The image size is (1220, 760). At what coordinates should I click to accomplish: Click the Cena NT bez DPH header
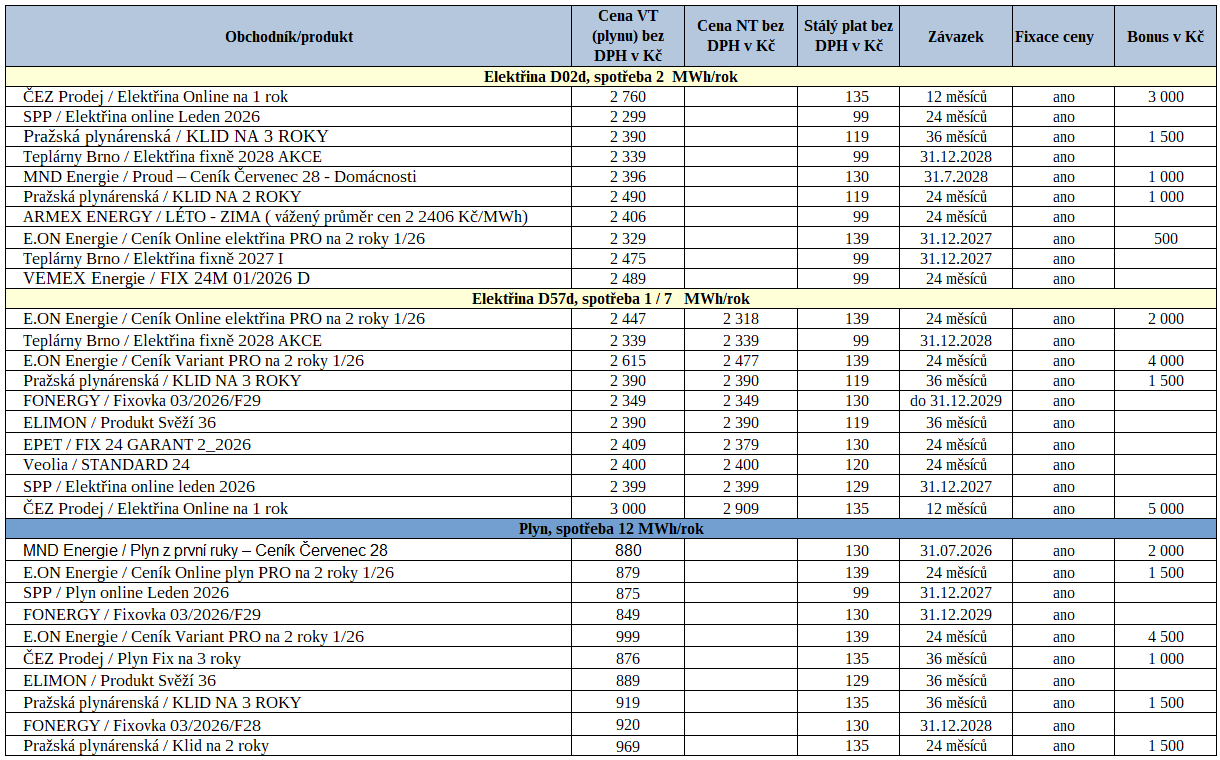(740, 37)
